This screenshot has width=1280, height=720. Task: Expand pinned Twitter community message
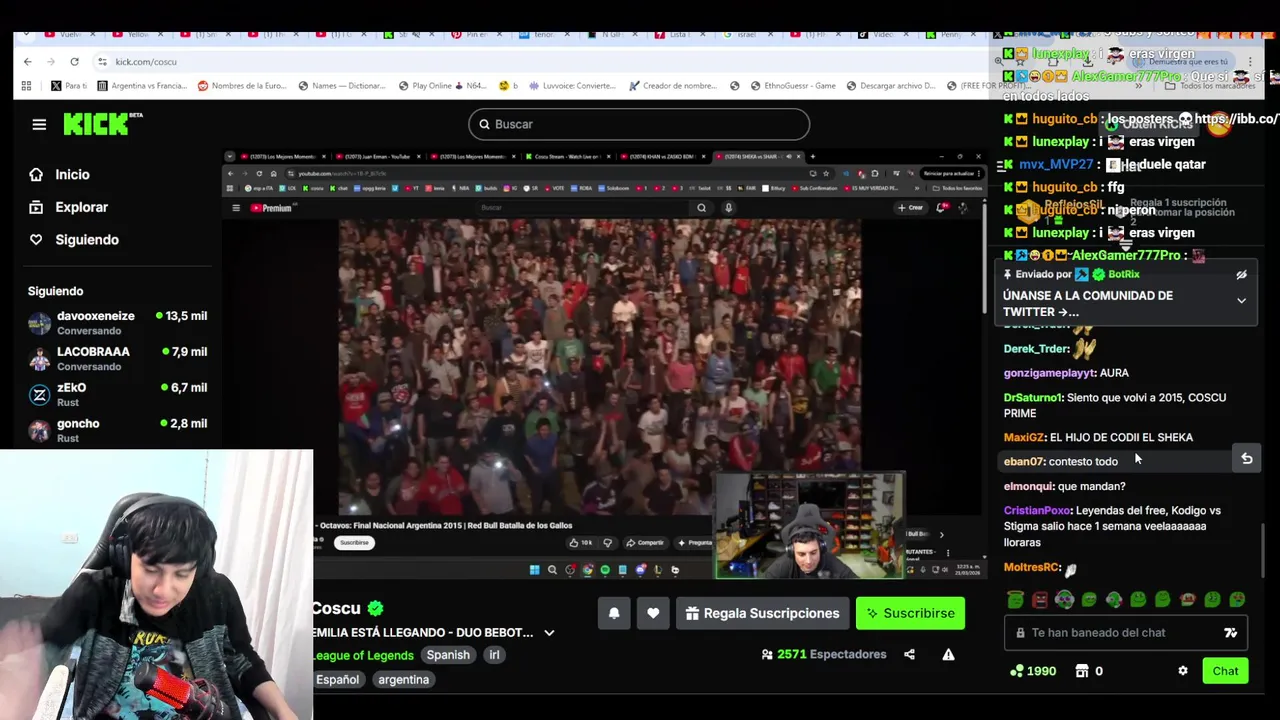[x=1241, y=300]
